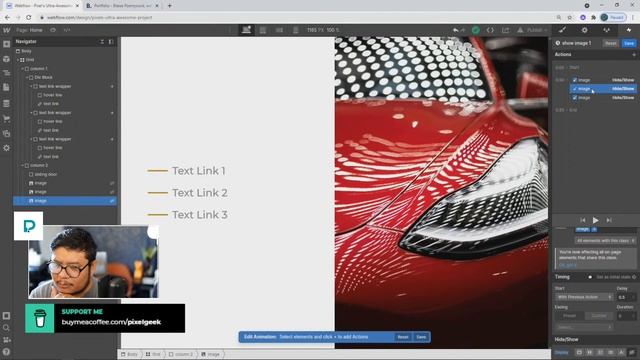Switch to Mobile portrait breakpoint icon

coord(296,30)
